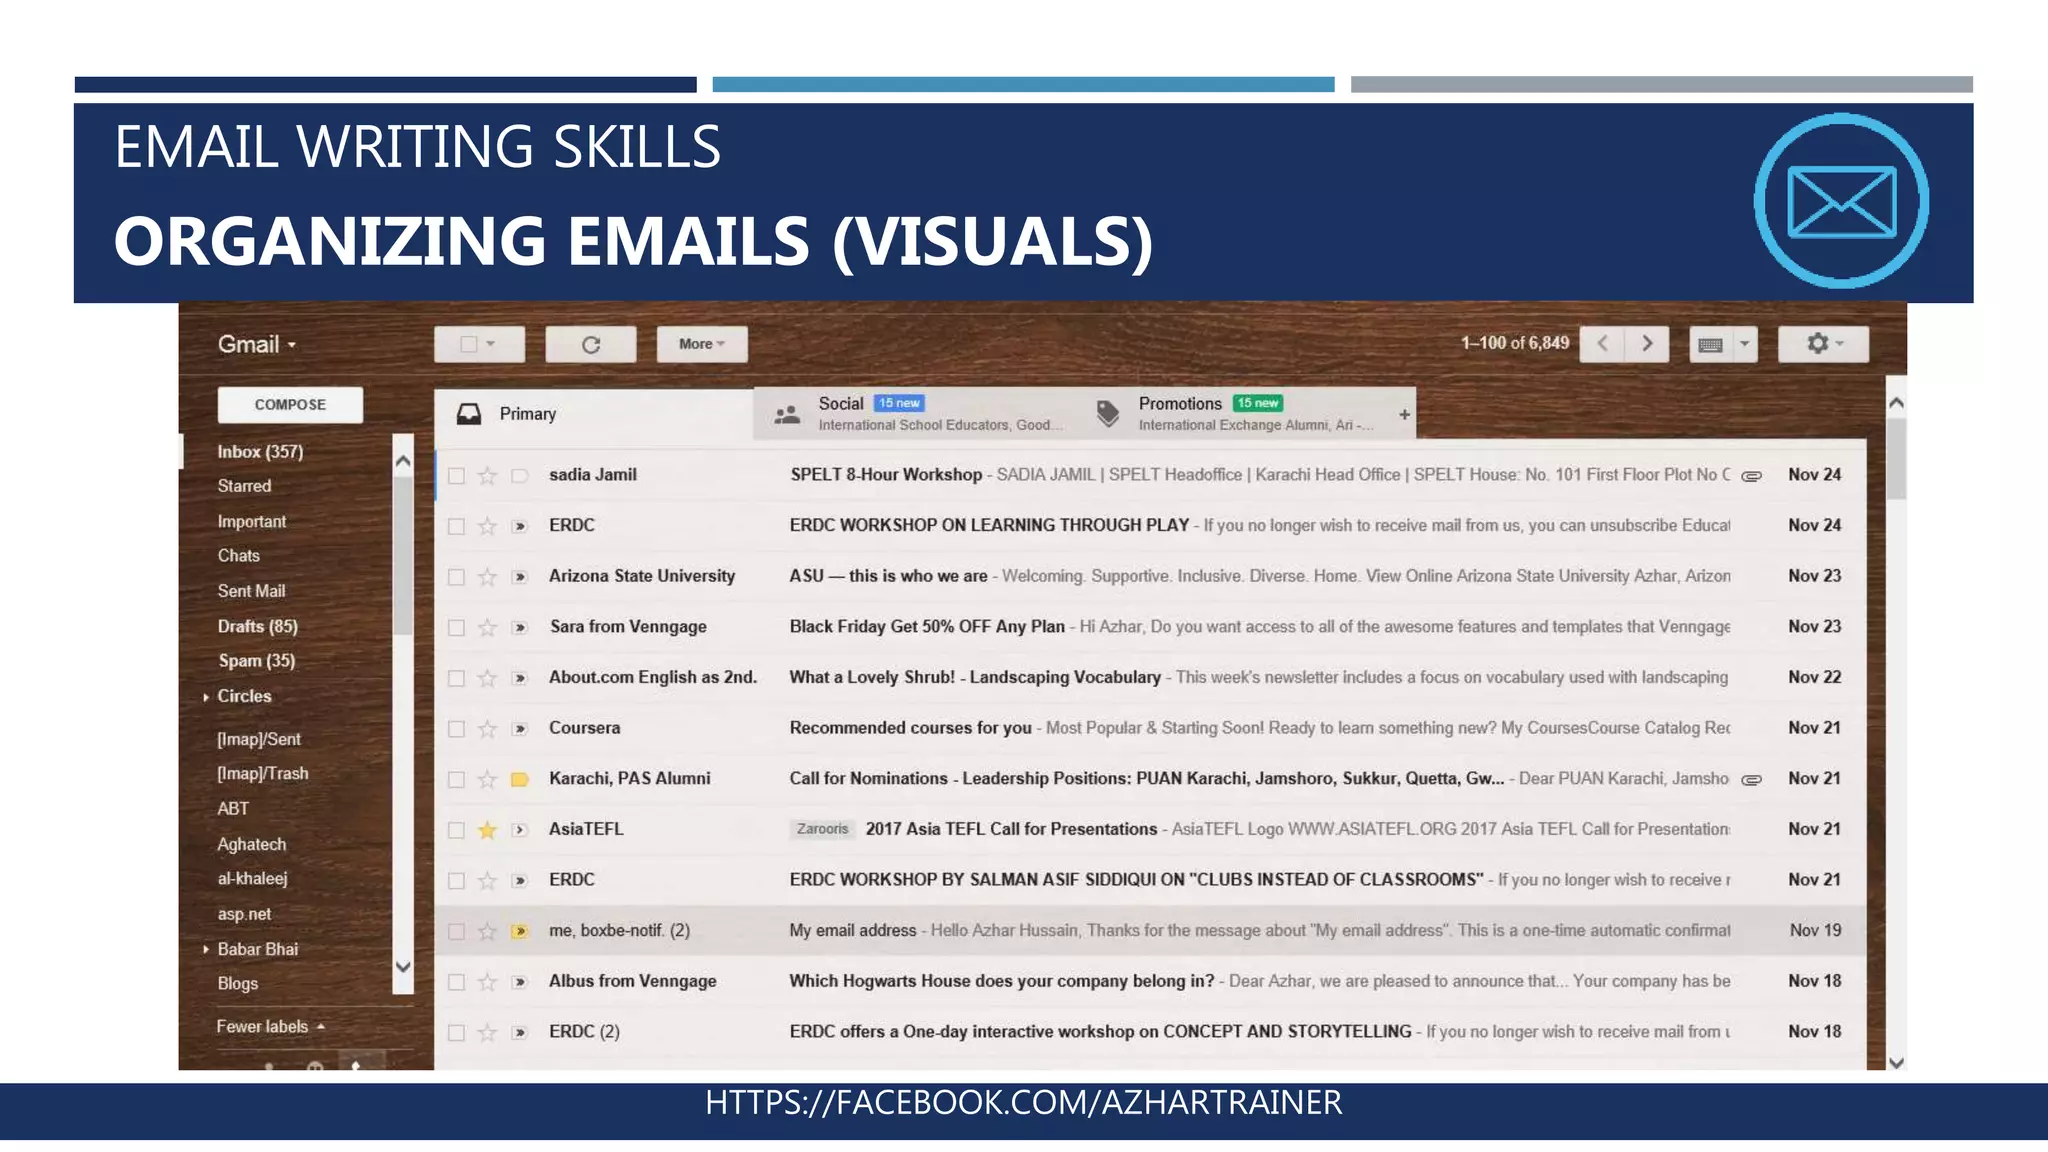Select checkbox for Albus from Venngage email
The image size is (2048, 1152).
click(x=456, y=982)
